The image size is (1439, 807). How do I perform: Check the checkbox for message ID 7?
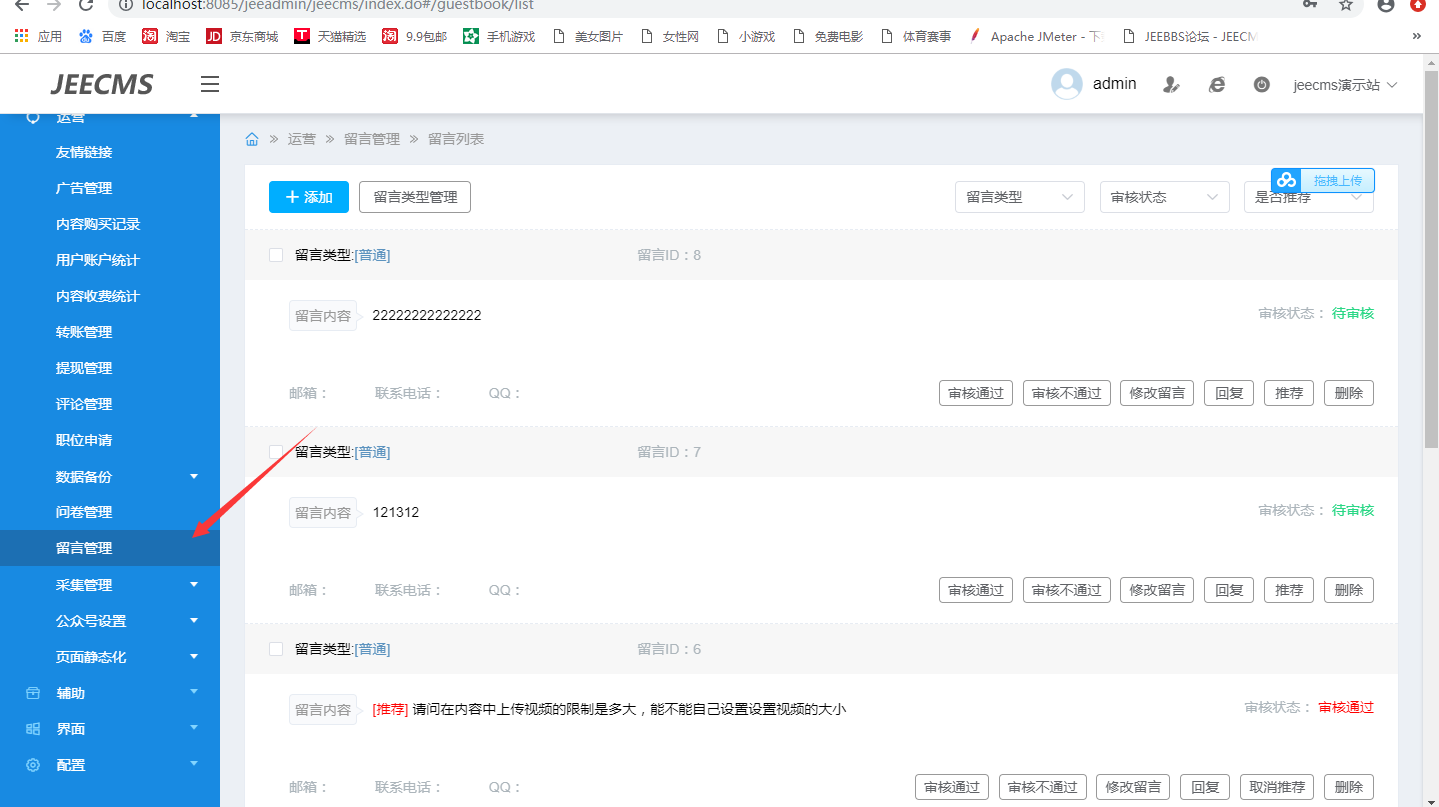coord(276,452)
